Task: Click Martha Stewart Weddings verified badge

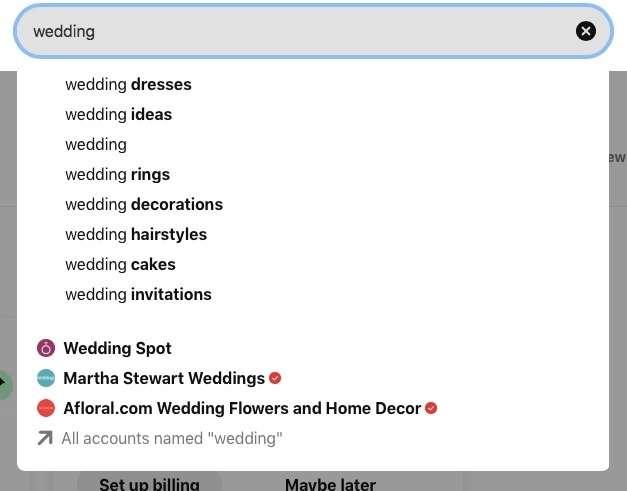Action: point(276,378)
